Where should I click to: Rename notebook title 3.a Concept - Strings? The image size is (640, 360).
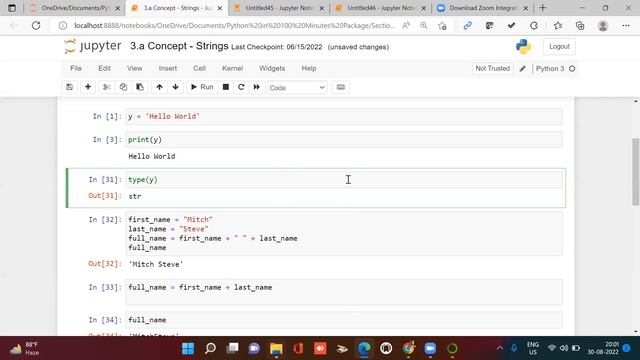pos(179,46)
